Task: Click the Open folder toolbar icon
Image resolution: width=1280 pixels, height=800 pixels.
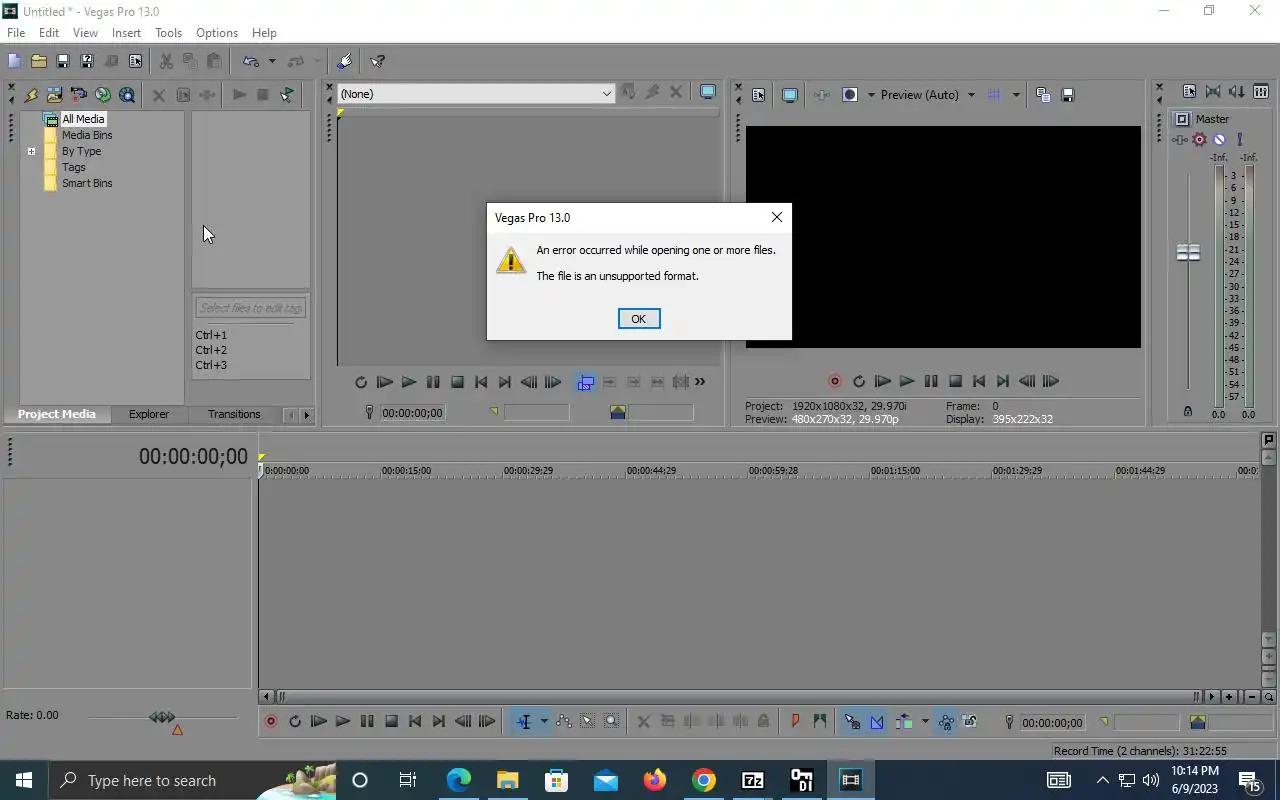Action: 38,61
